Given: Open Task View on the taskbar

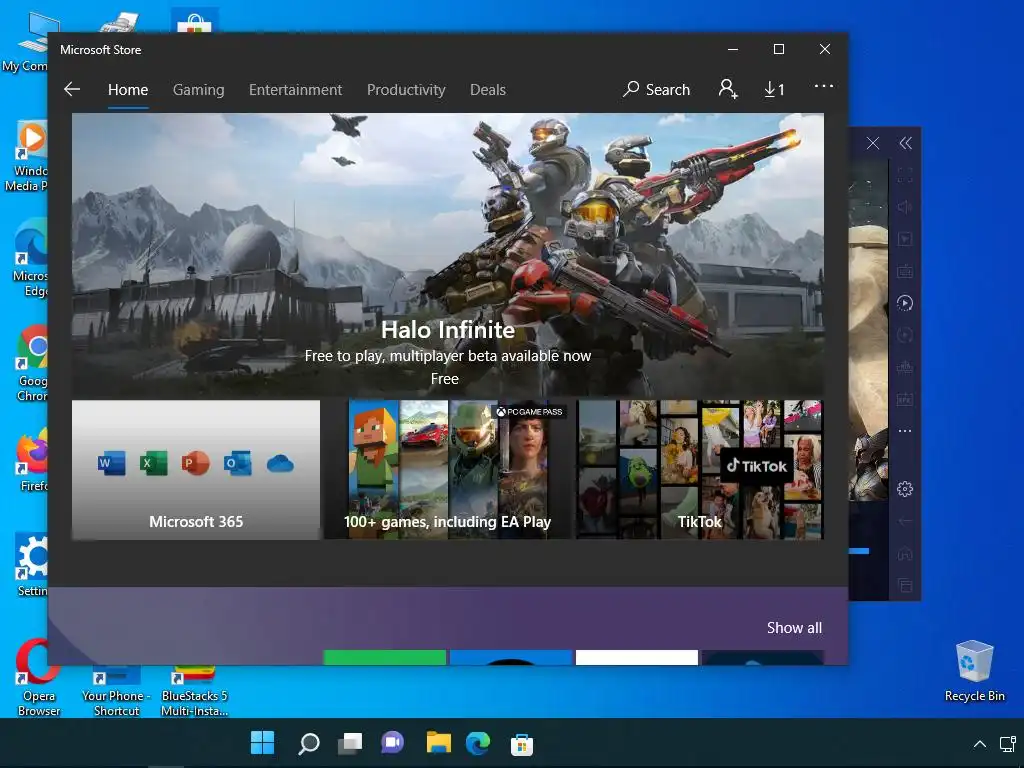Looking at the screenshot, I should 350,743.
